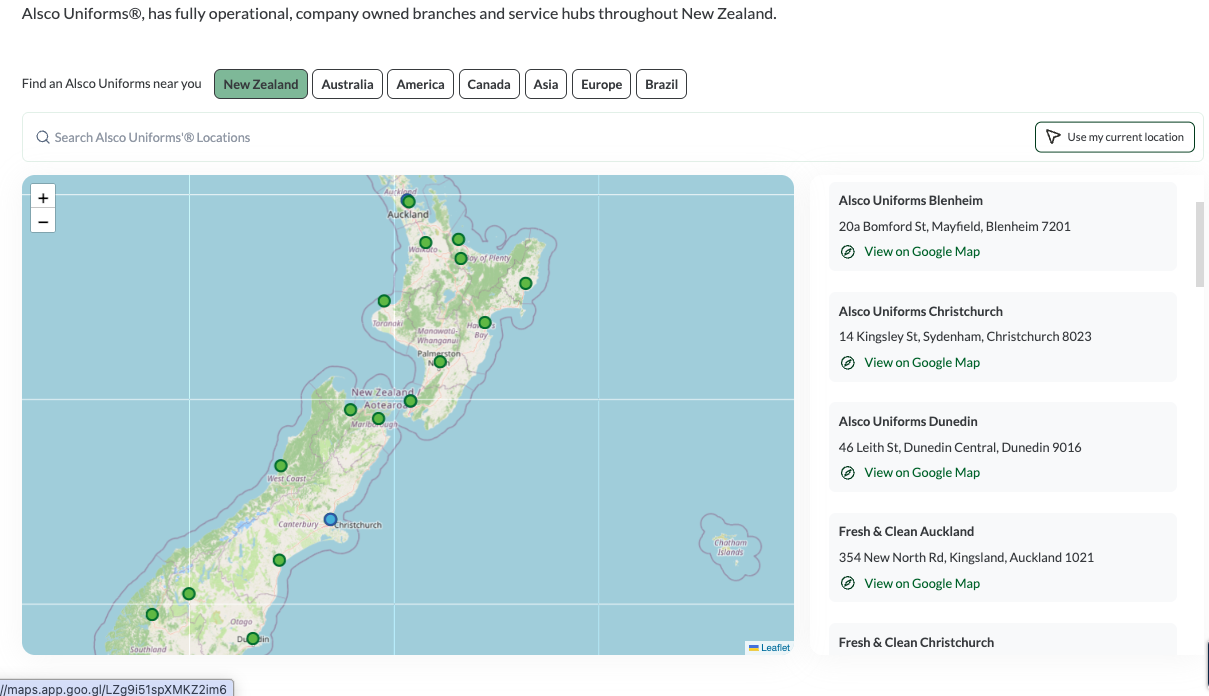The image size is (1209, 696).
Task: Select the marker above West Coast label
Action: click(281, 465)
